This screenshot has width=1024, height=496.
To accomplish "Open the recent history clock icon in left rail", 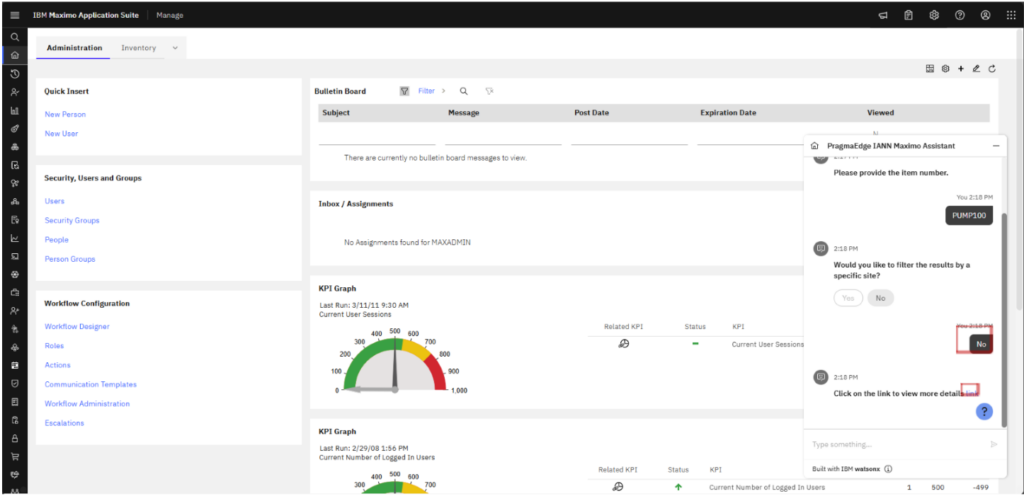I will tap(14, 74).
